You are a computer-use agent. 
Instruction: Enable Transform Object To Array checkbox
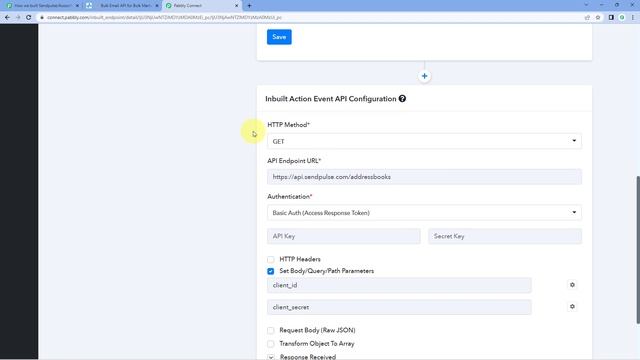click(271, 344)
